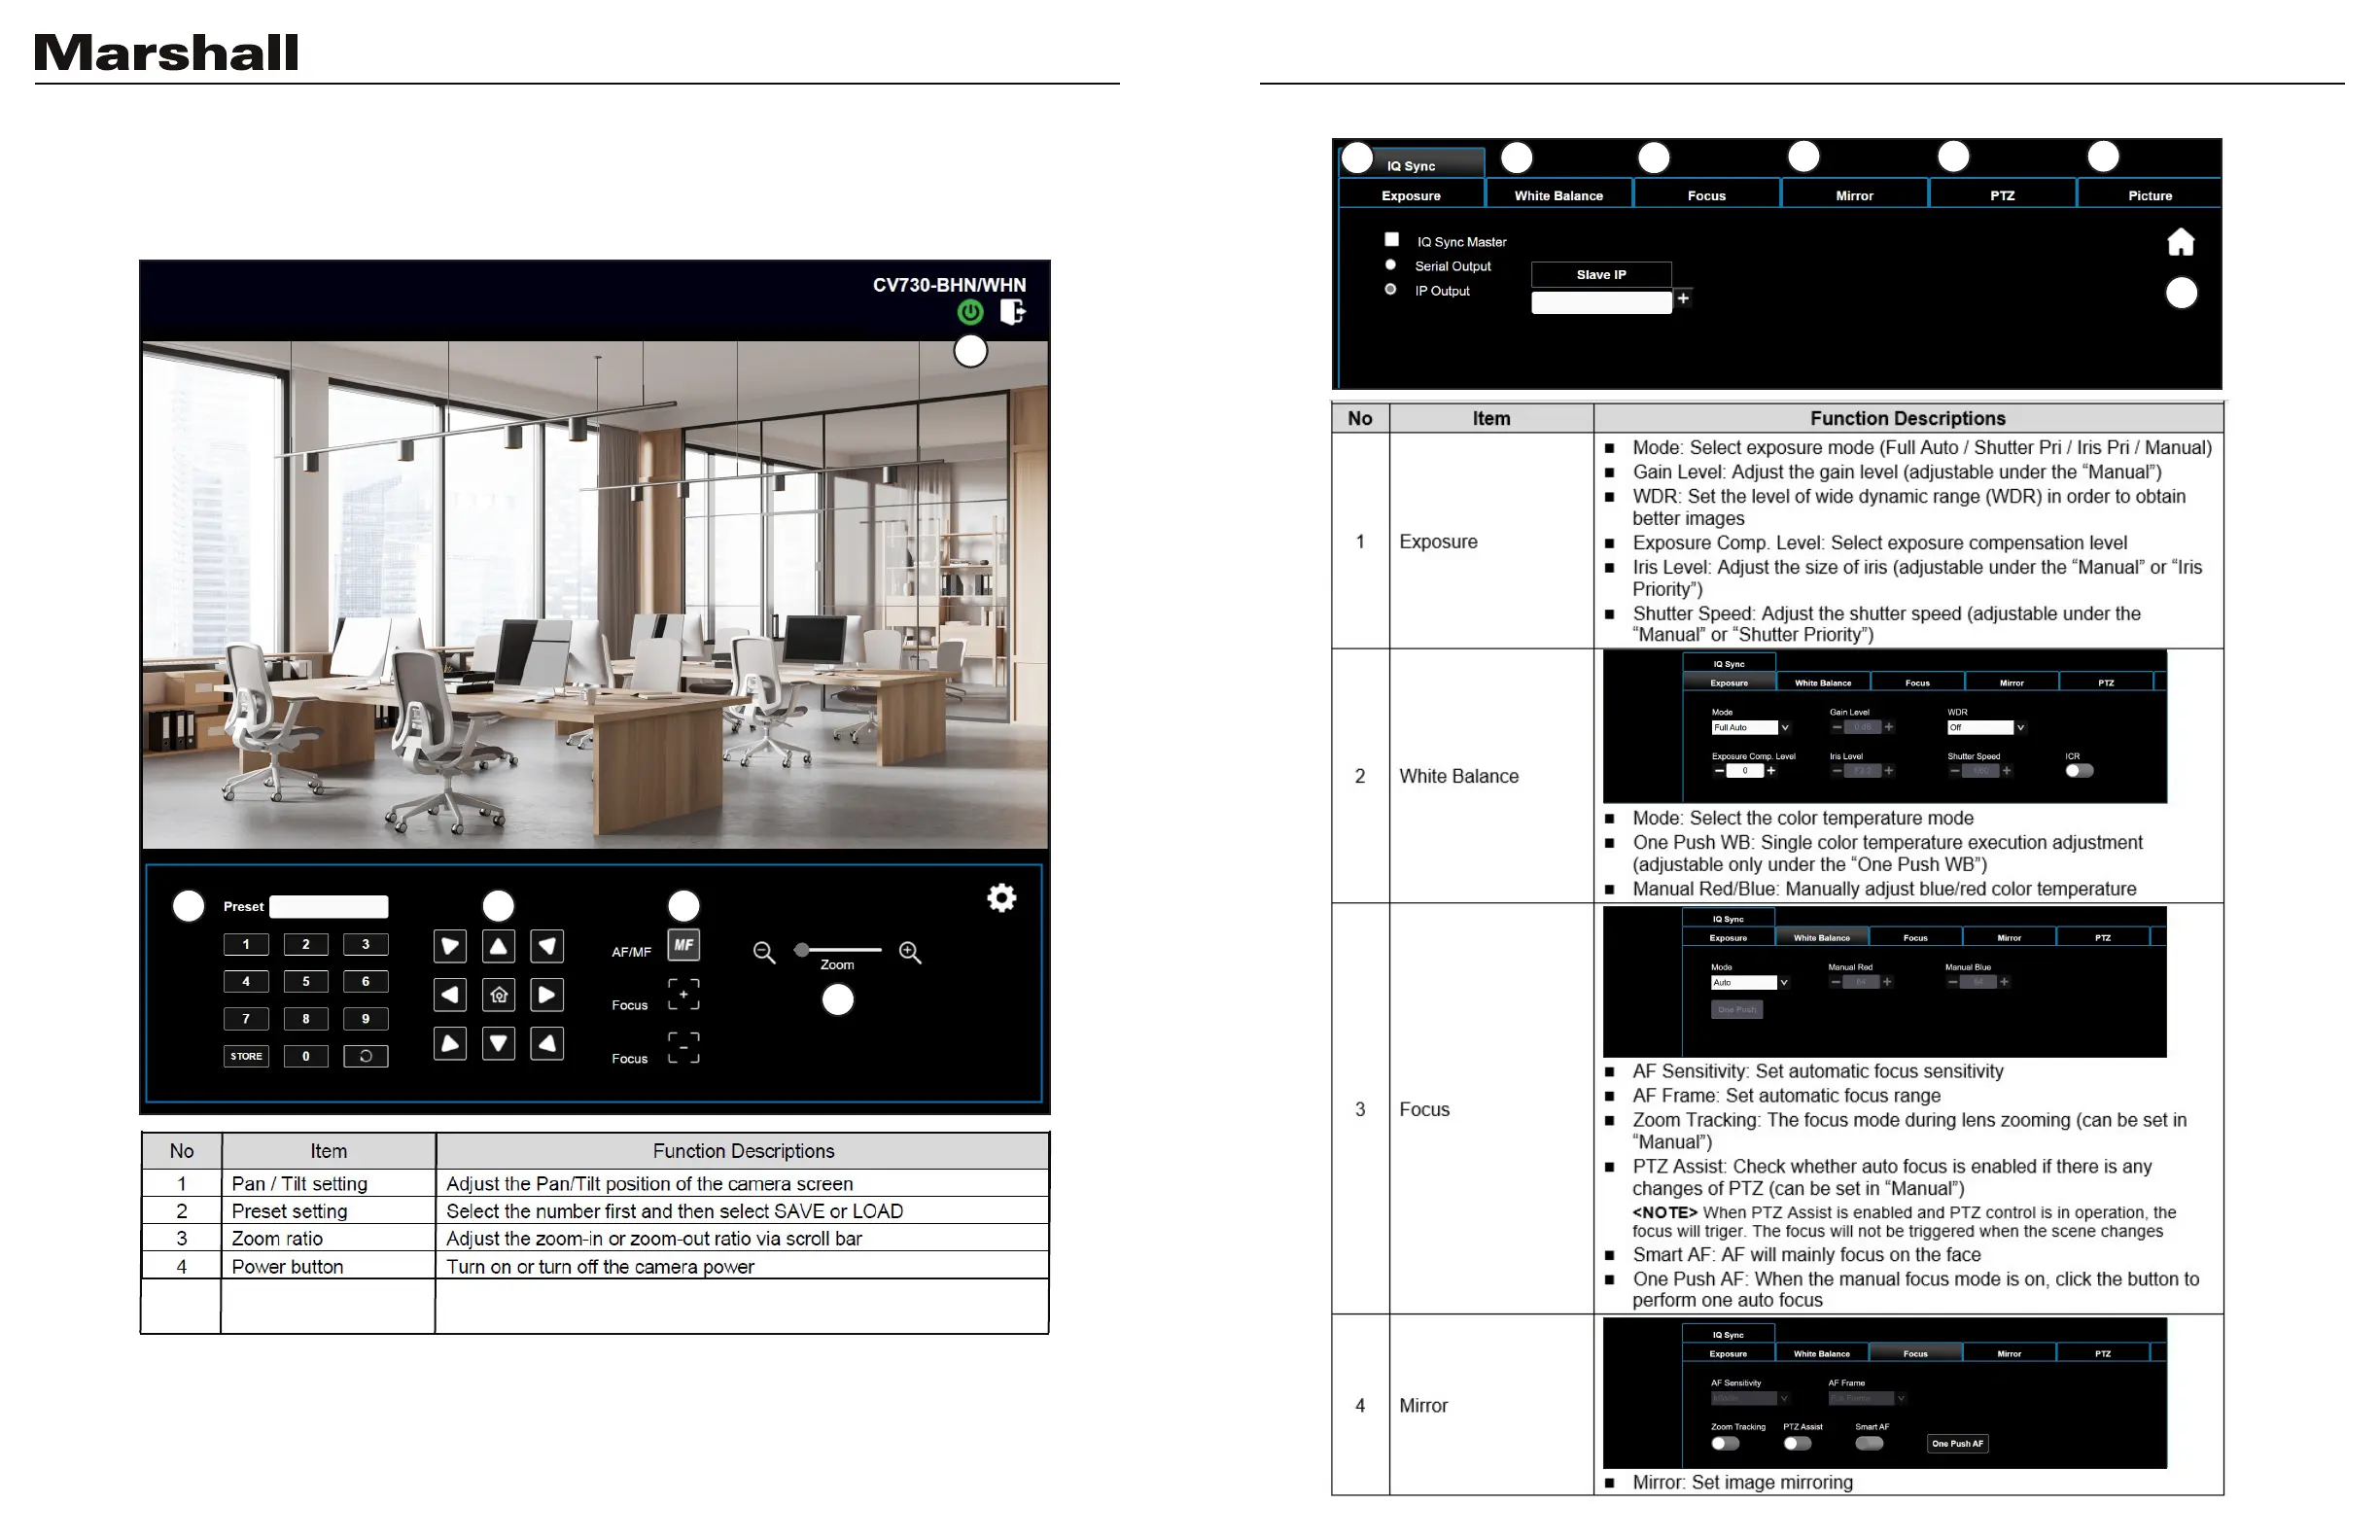
Task: Click the Focus plus bracket icon
Action: click(683, 995)
